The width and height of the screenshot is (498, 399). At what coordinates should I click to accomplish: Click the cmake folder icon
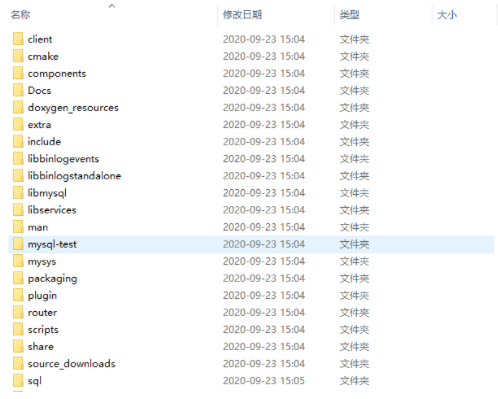coord(18,56)
